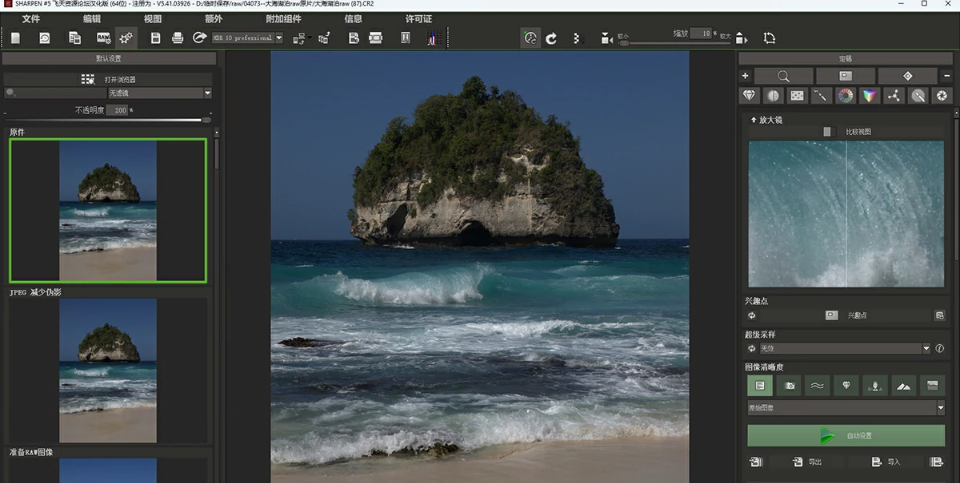The width and height of the screenshot is (960, 483).
Task: Click the 超级采样 info icon
Action: [940, 348]
